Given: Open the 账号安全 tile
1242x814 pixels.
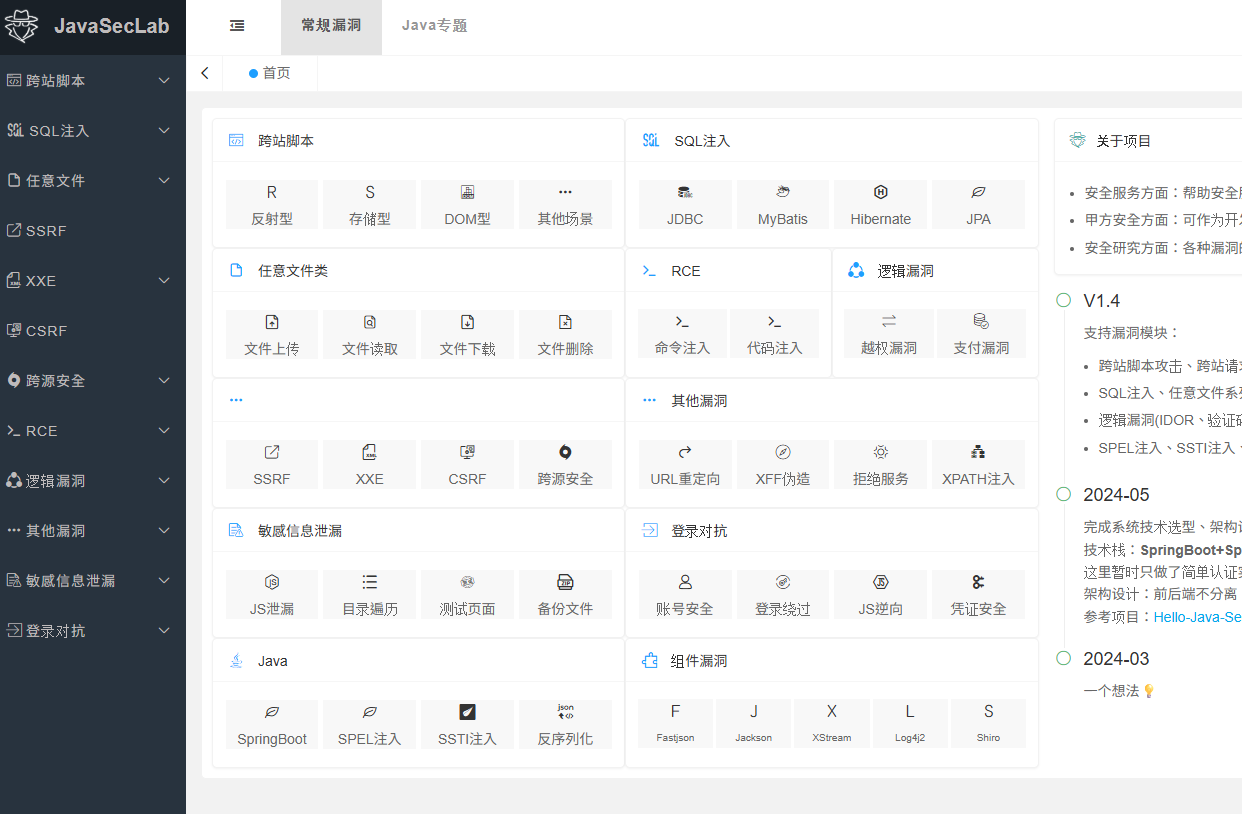Looking at the screenshot, I should 685,595.
